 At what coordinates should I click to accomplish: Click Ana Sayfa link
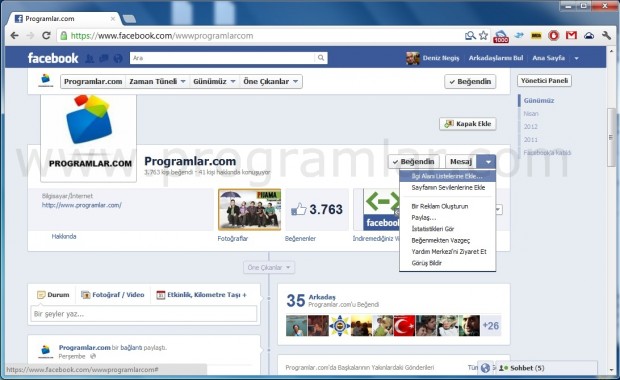coord(548,58)
